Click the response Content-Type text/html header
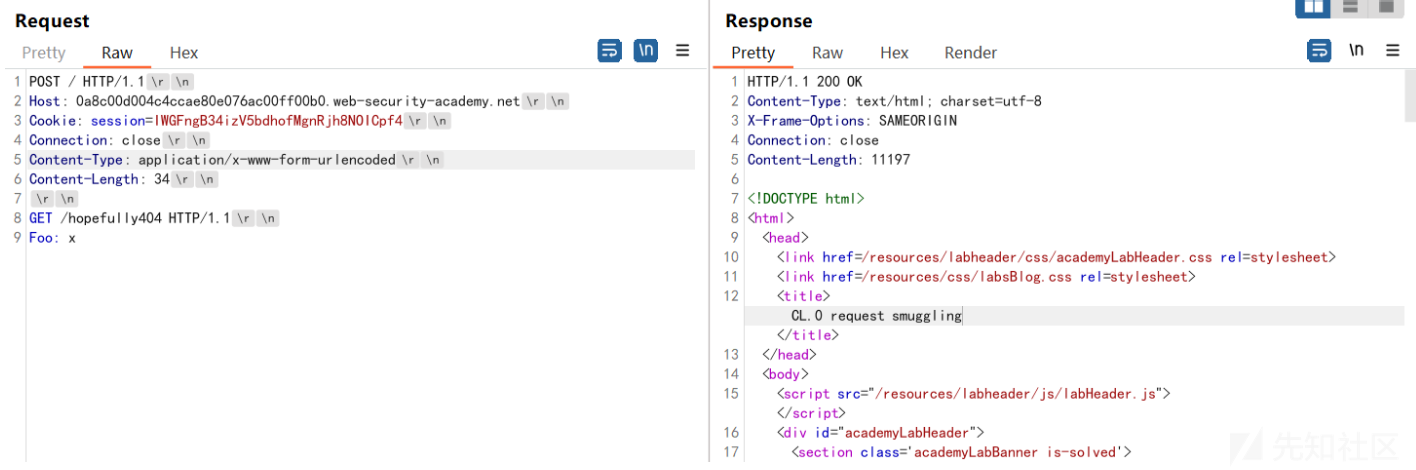This screenshot has height=470, width=1416. coord(894,101)
